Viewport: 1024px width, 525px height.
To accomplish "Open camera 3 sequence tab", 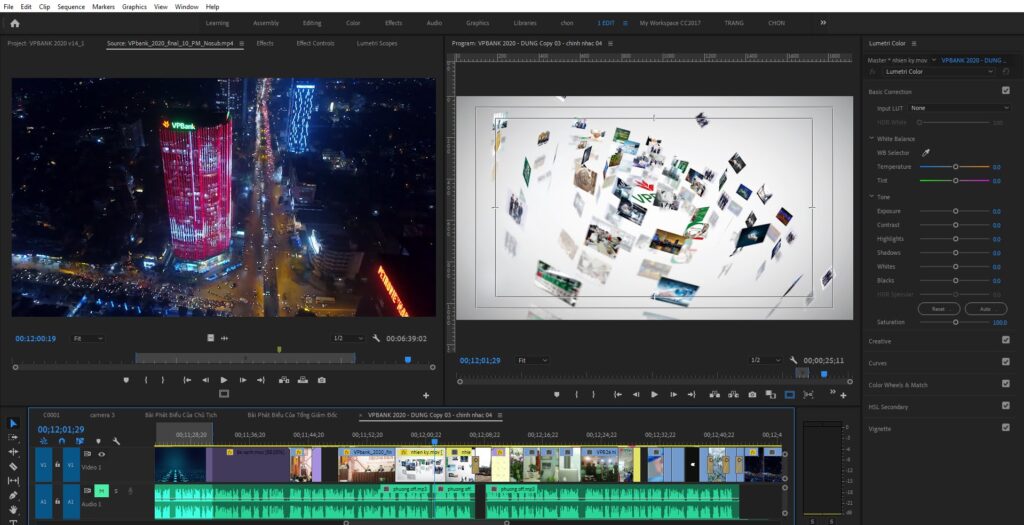I will click(102, 415).
